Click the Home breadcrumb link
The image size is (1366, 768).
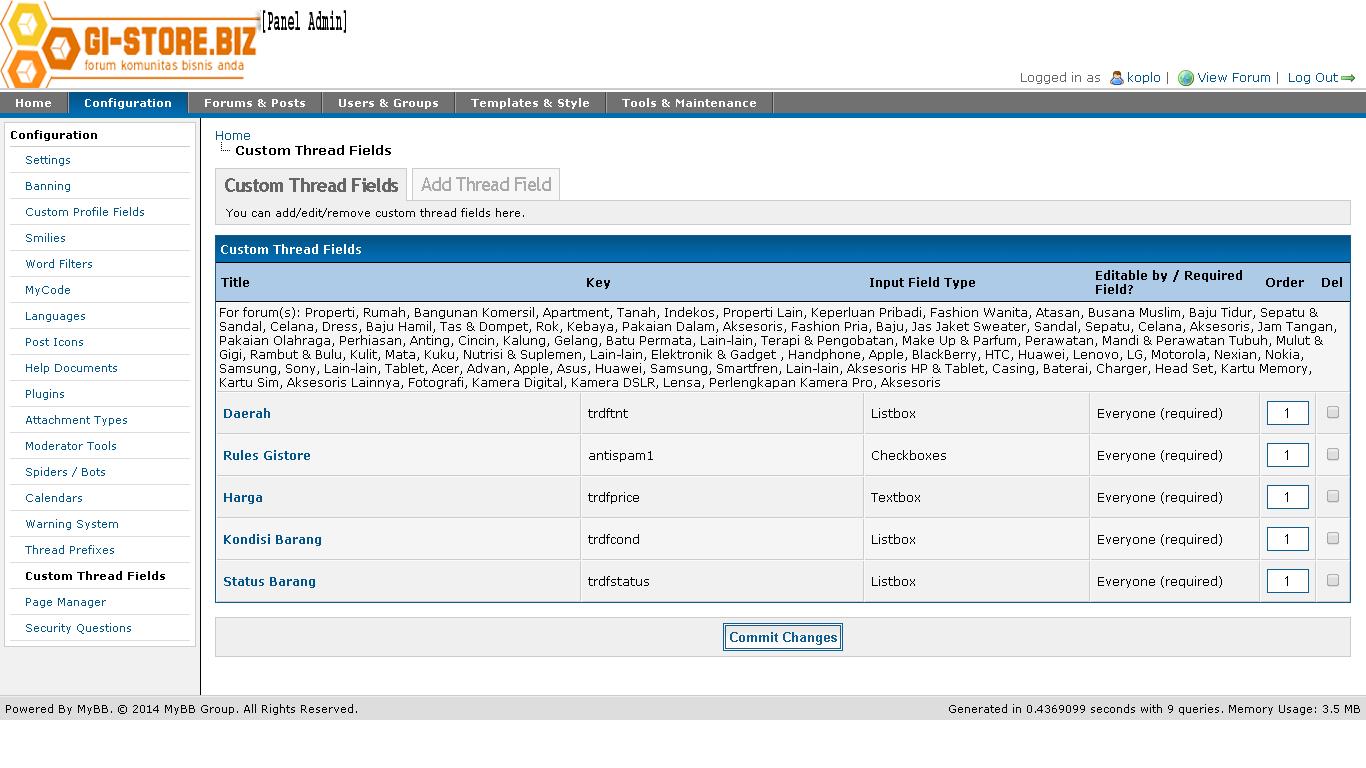tap(233, 136)
